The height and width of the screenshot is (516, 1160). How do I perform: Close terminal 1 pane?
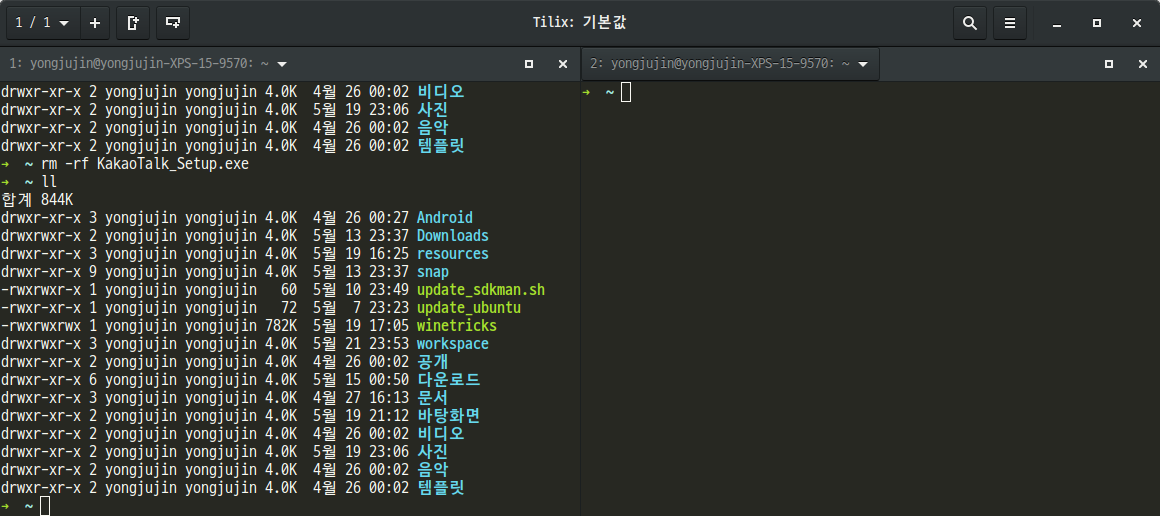[x=562, y=64]
